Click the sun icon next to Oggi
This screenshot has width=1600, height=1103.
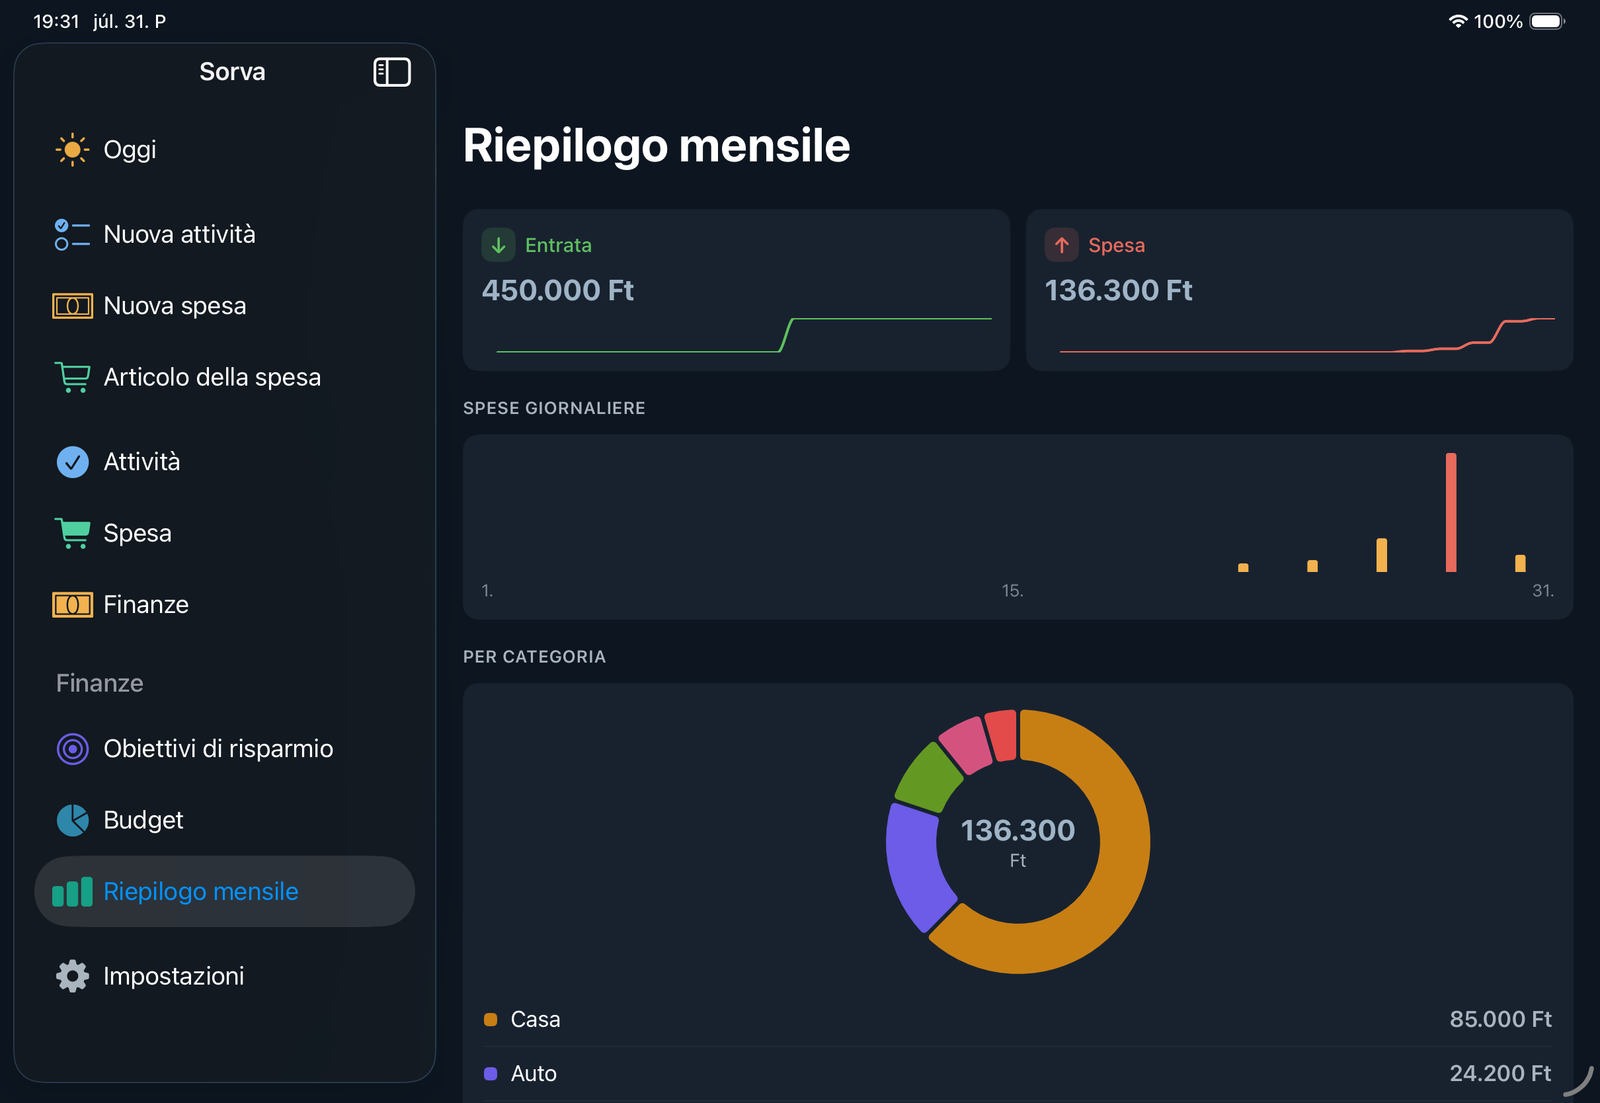[x=72, y=150]
